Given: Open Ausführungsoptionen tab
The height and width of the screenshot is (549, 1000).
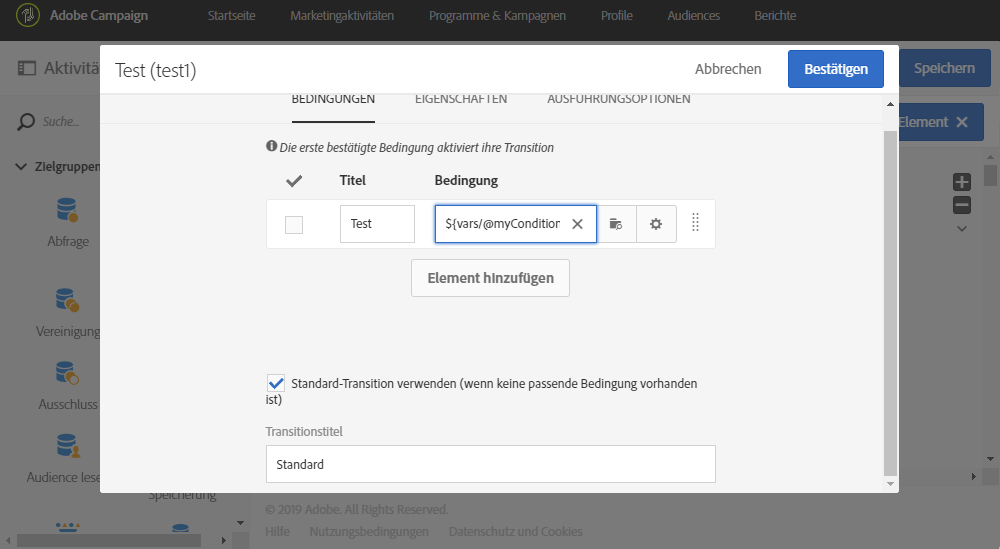Looking at the screenshot, I should point(618,99).
